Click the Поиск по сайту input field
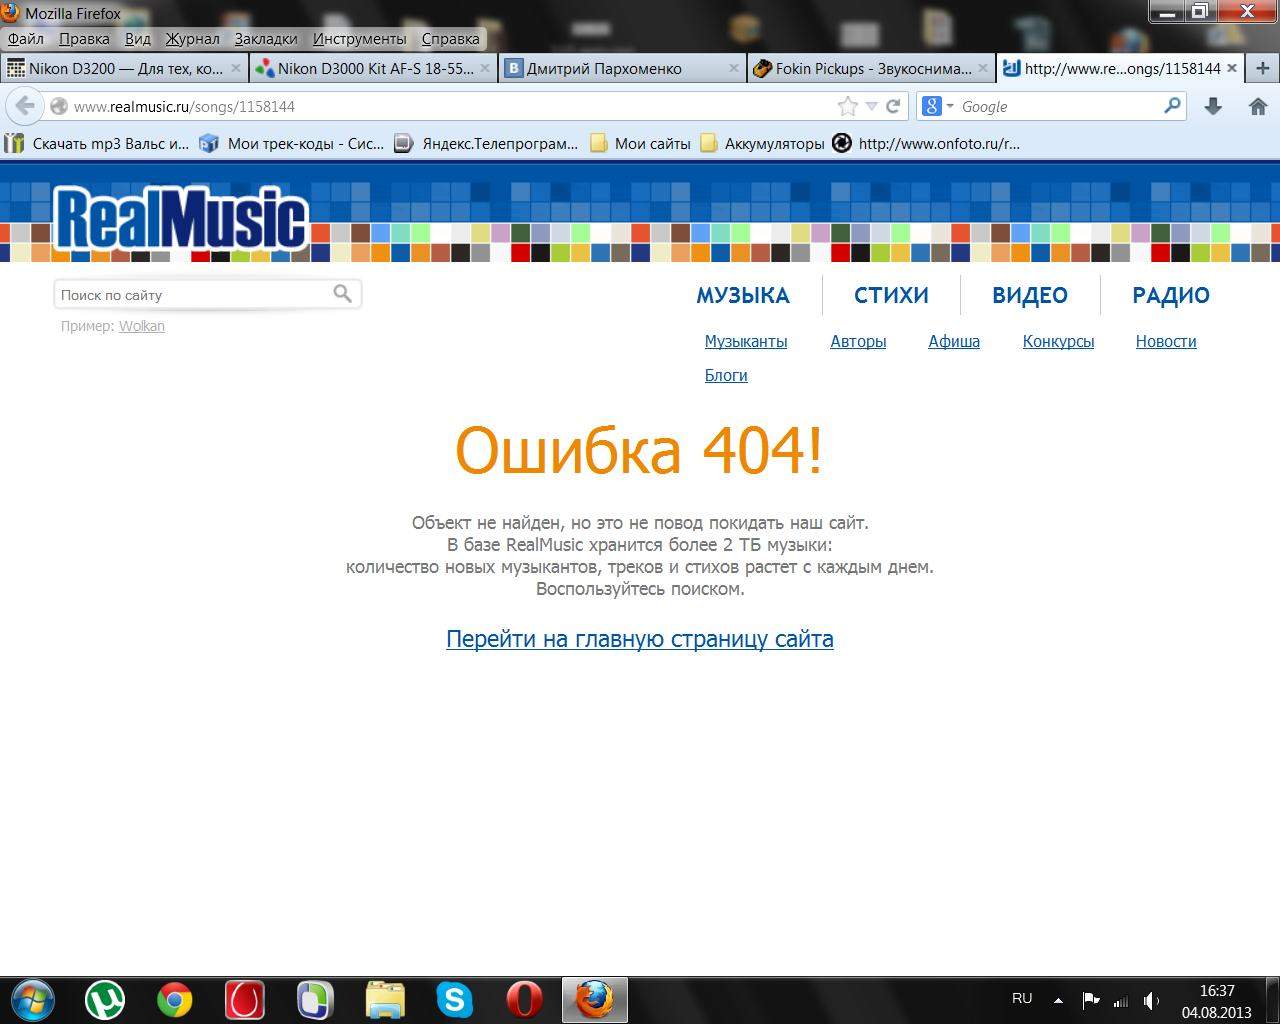Viewport: 1280px width, 1024px height. pyautogui.click(x=193, y=295)
